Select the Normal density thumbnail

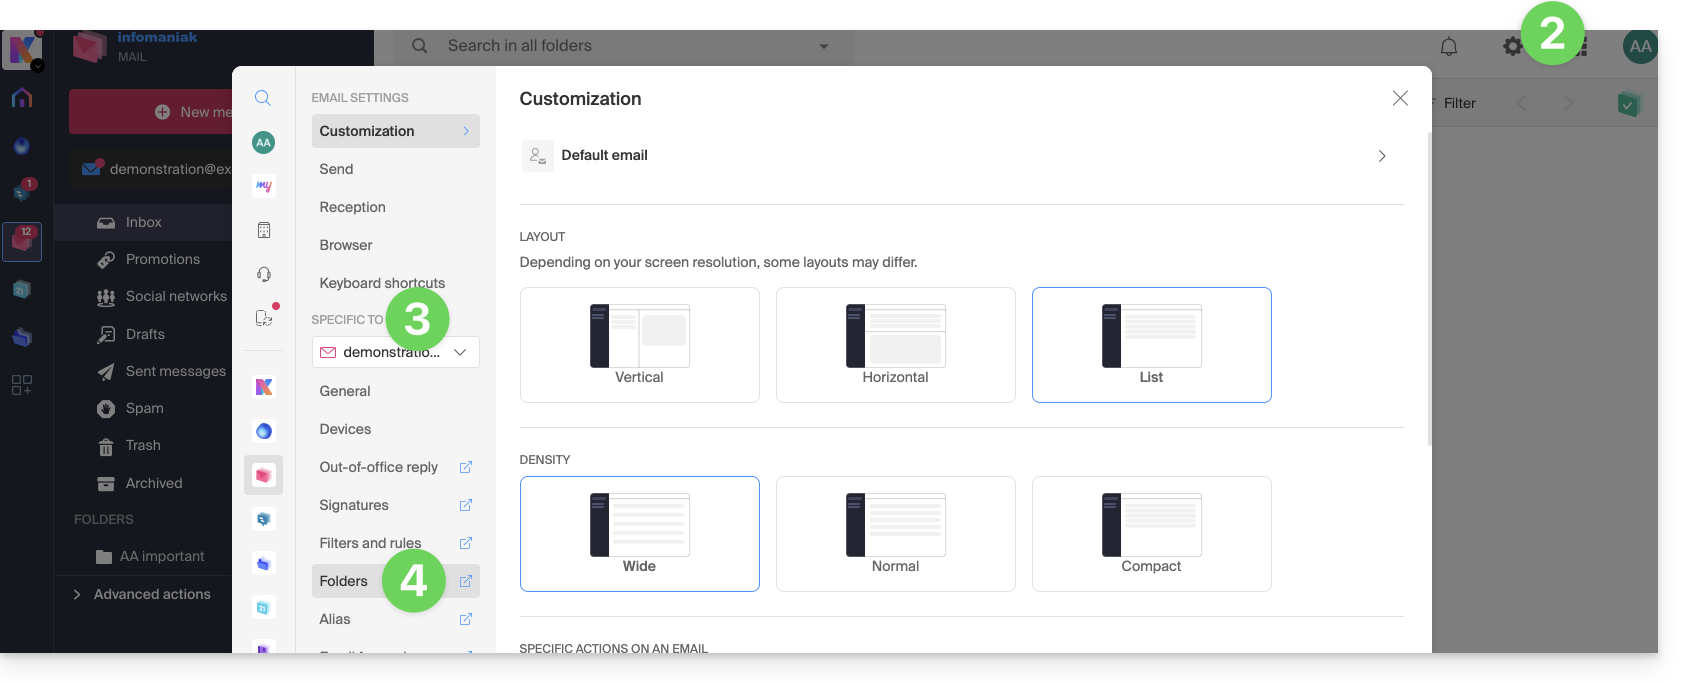point(895,533)
